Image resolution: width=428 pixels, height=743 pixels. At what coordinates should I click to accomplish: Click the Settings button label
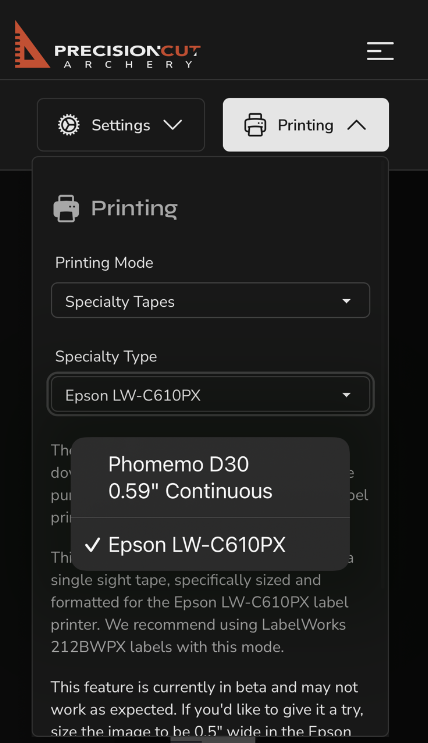click(x=121, y=125)
